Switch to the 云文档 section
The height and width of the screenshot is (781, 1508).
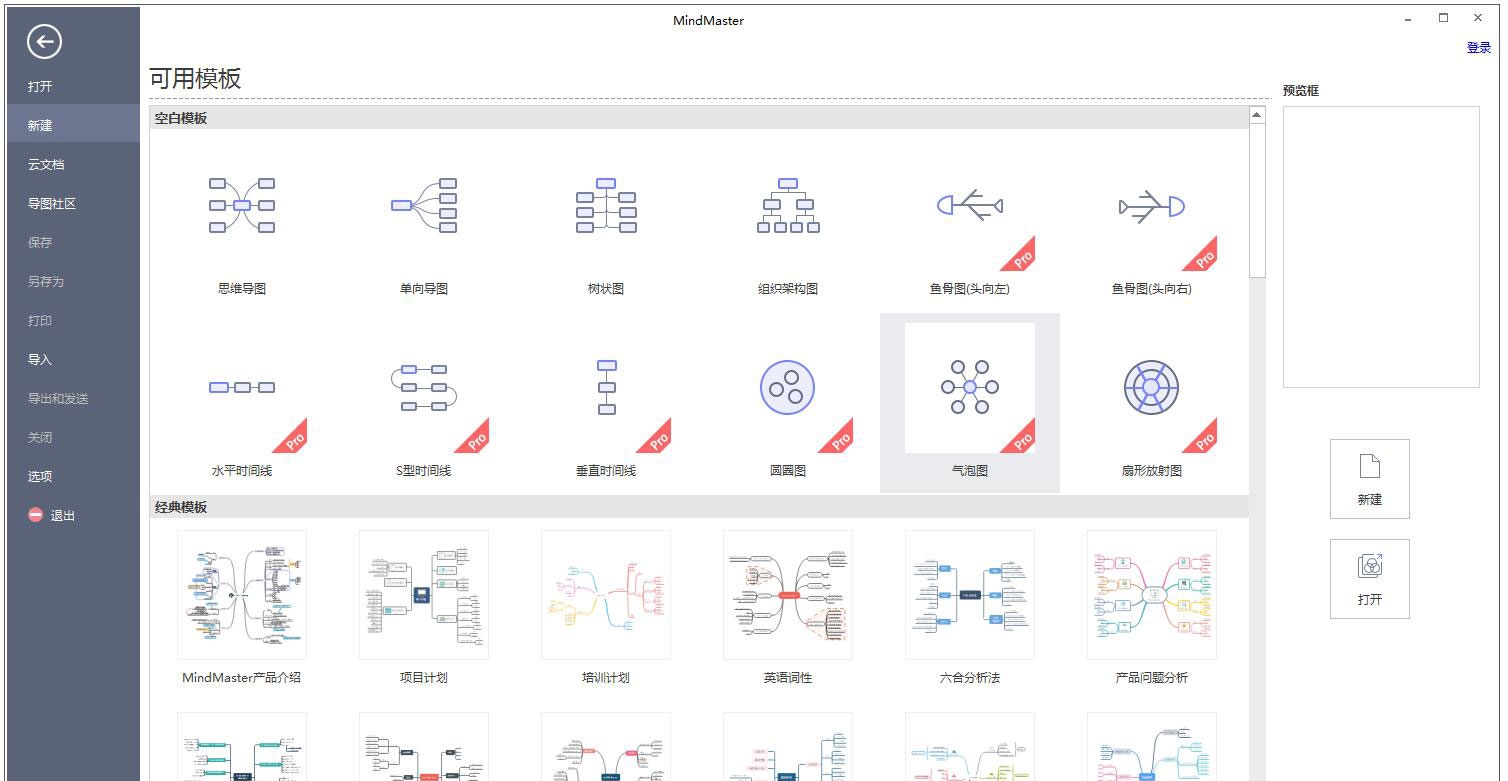pos(51,163)
